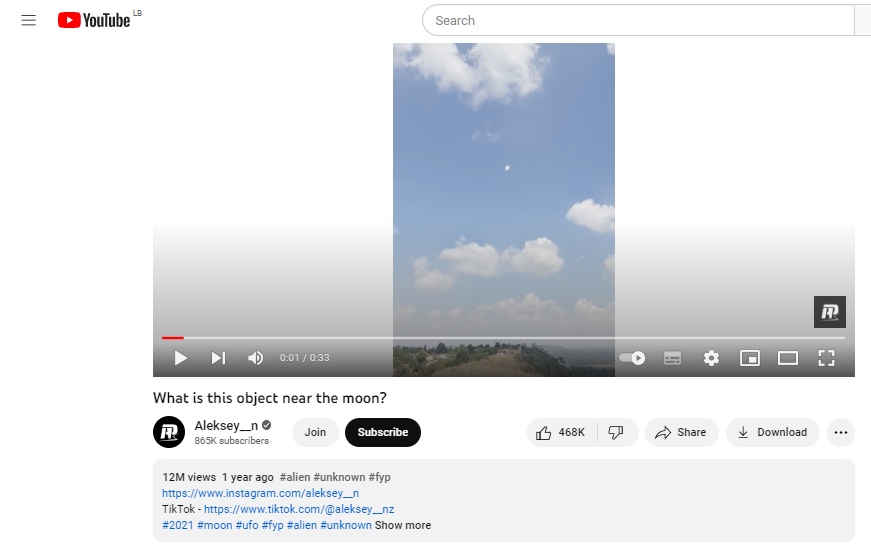Screen dimensions: 871x558
Task: Open the hamburger guide menu
Action: [28, 20]
